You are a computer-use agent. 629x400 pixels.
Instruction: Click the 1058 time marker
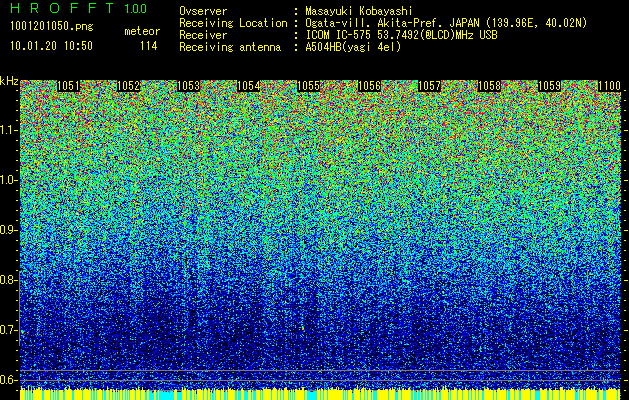click(489, 86)
